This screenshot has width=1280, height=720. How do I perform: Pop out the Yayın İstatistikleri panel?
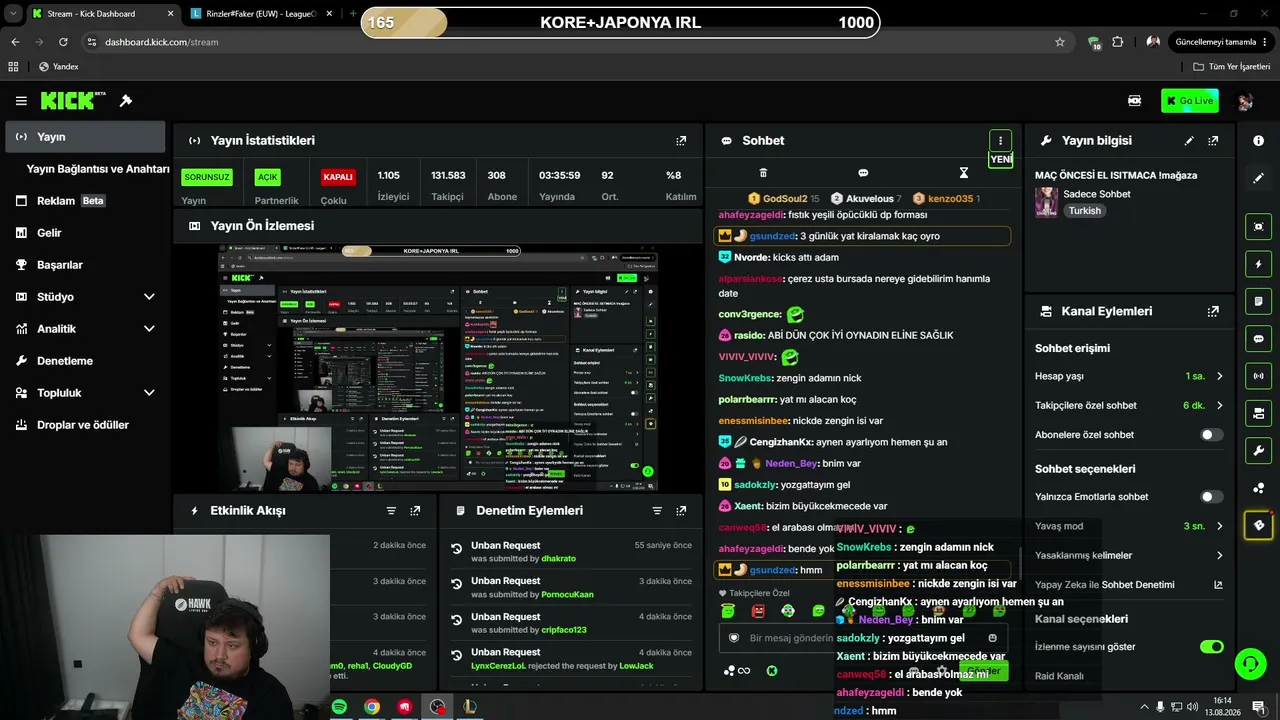pyautogui.click(x=681, y=141)
